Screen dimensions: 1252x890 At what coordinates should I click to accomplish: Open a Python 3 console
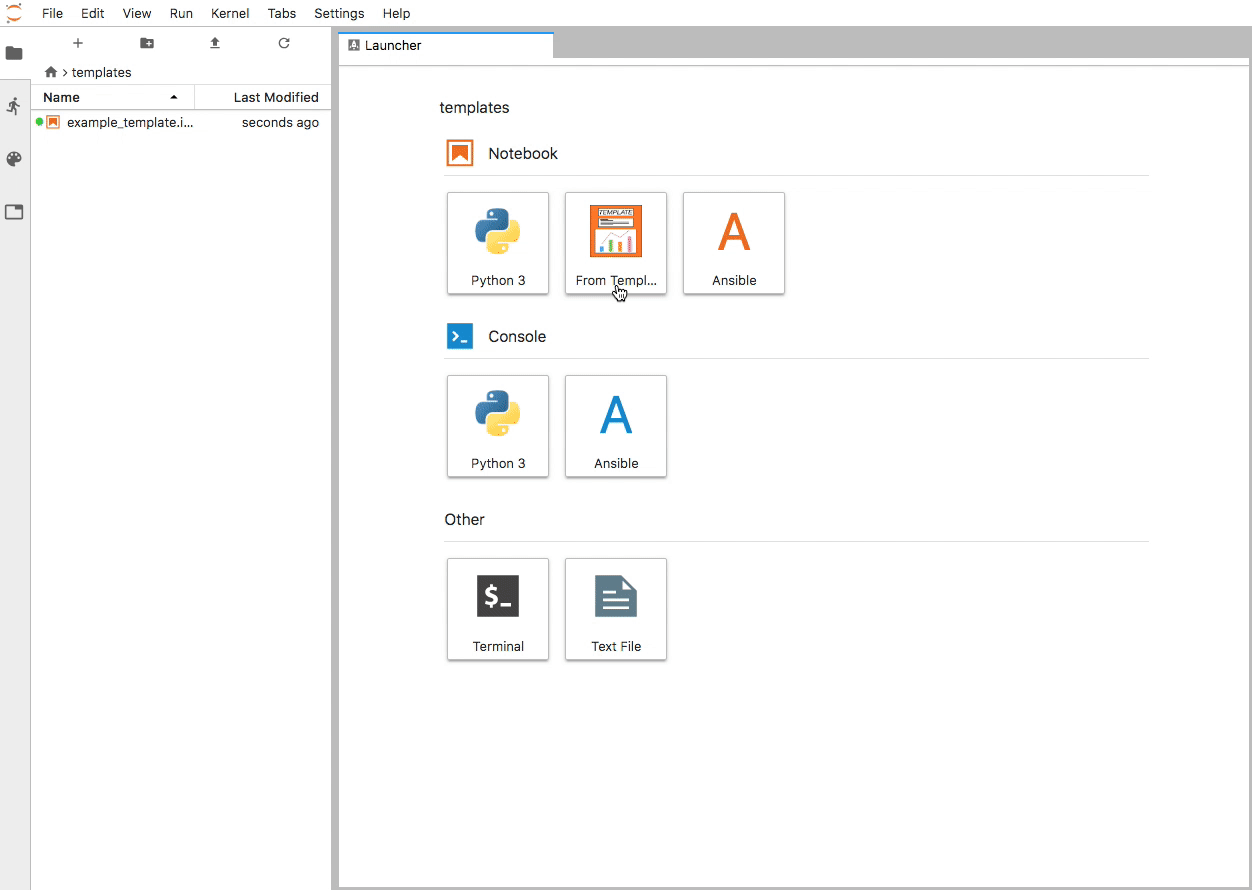pos(497,426)
